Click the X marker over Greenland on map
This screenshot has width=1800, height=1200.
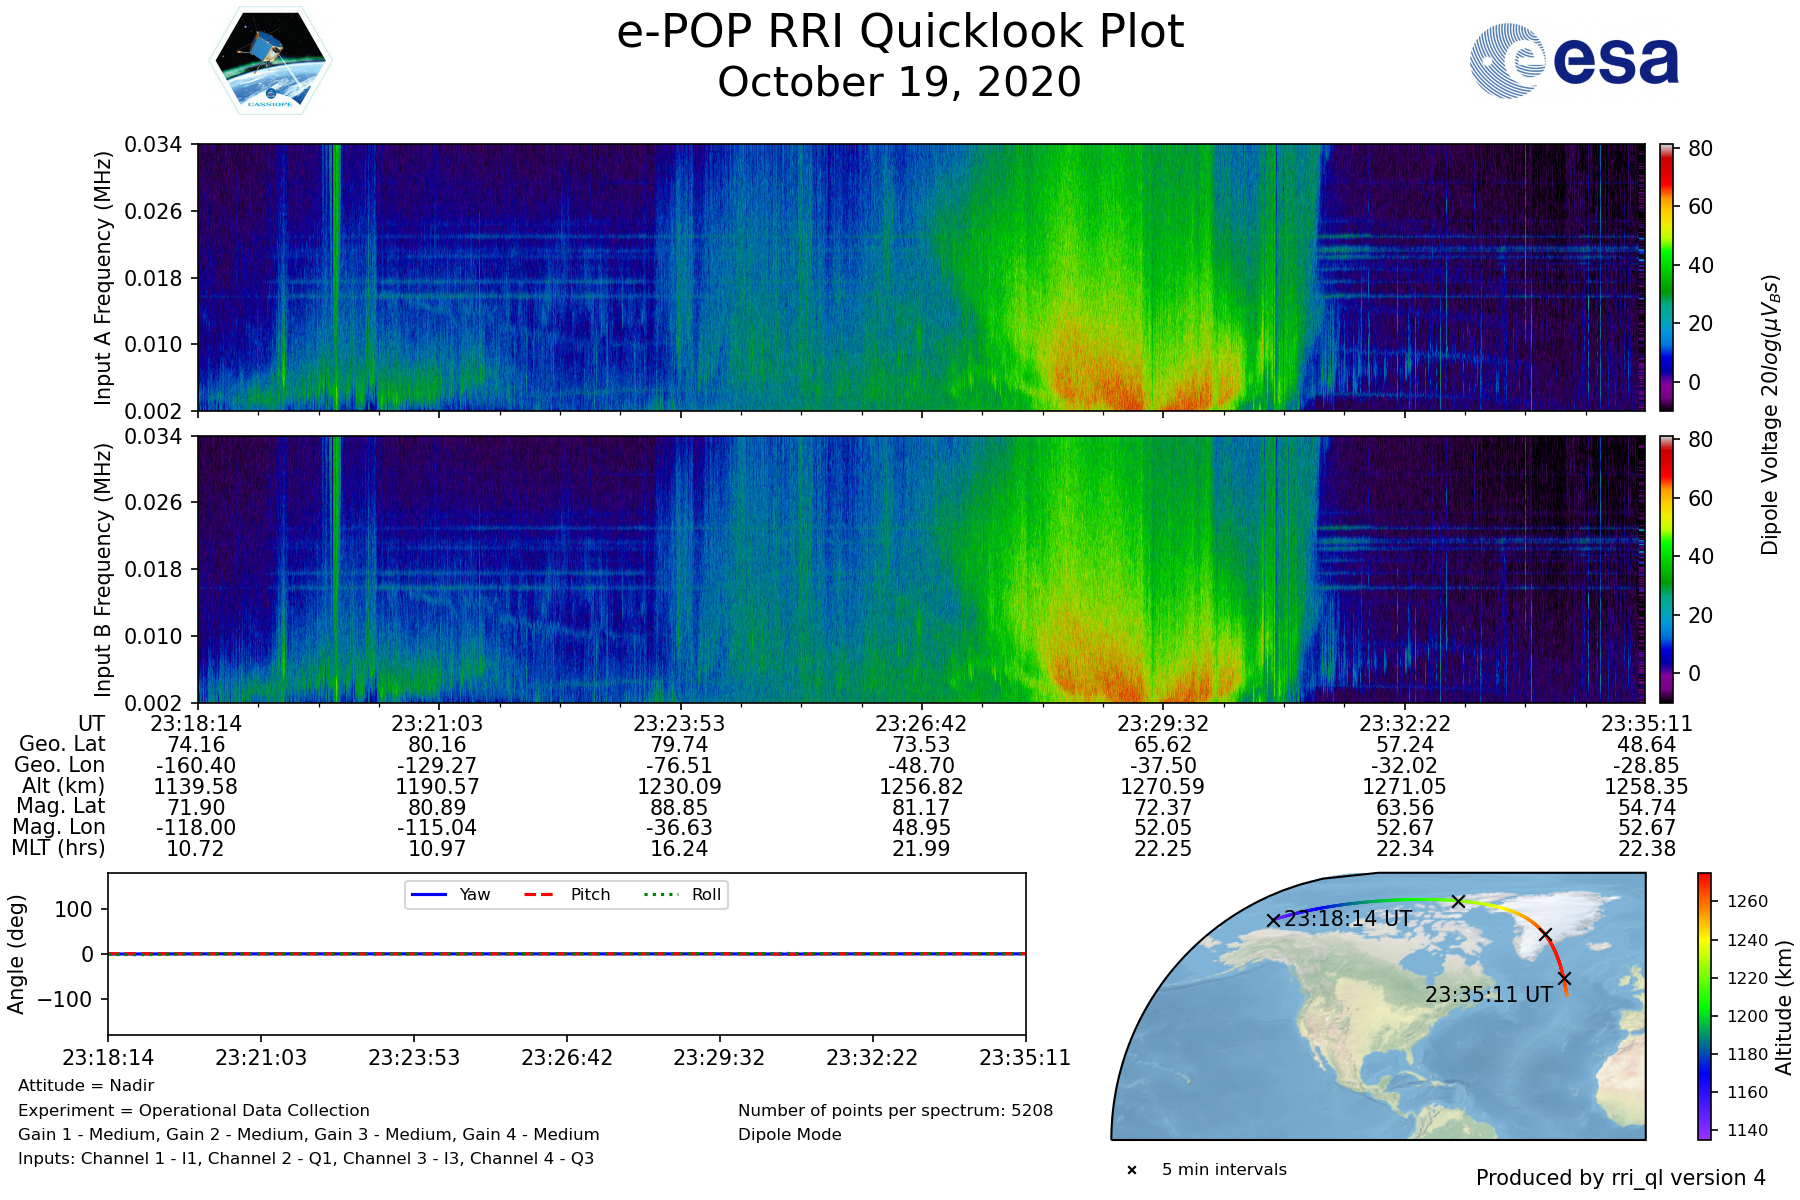1545,935
